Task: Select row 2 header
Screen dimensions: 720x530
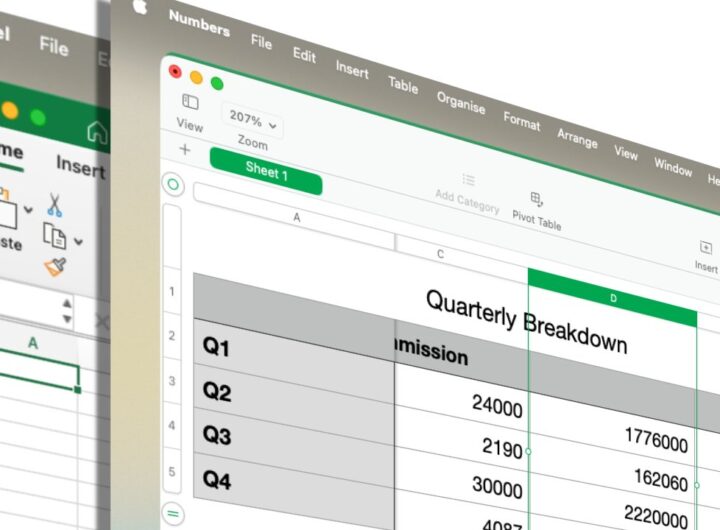Action: coord(172,336)
